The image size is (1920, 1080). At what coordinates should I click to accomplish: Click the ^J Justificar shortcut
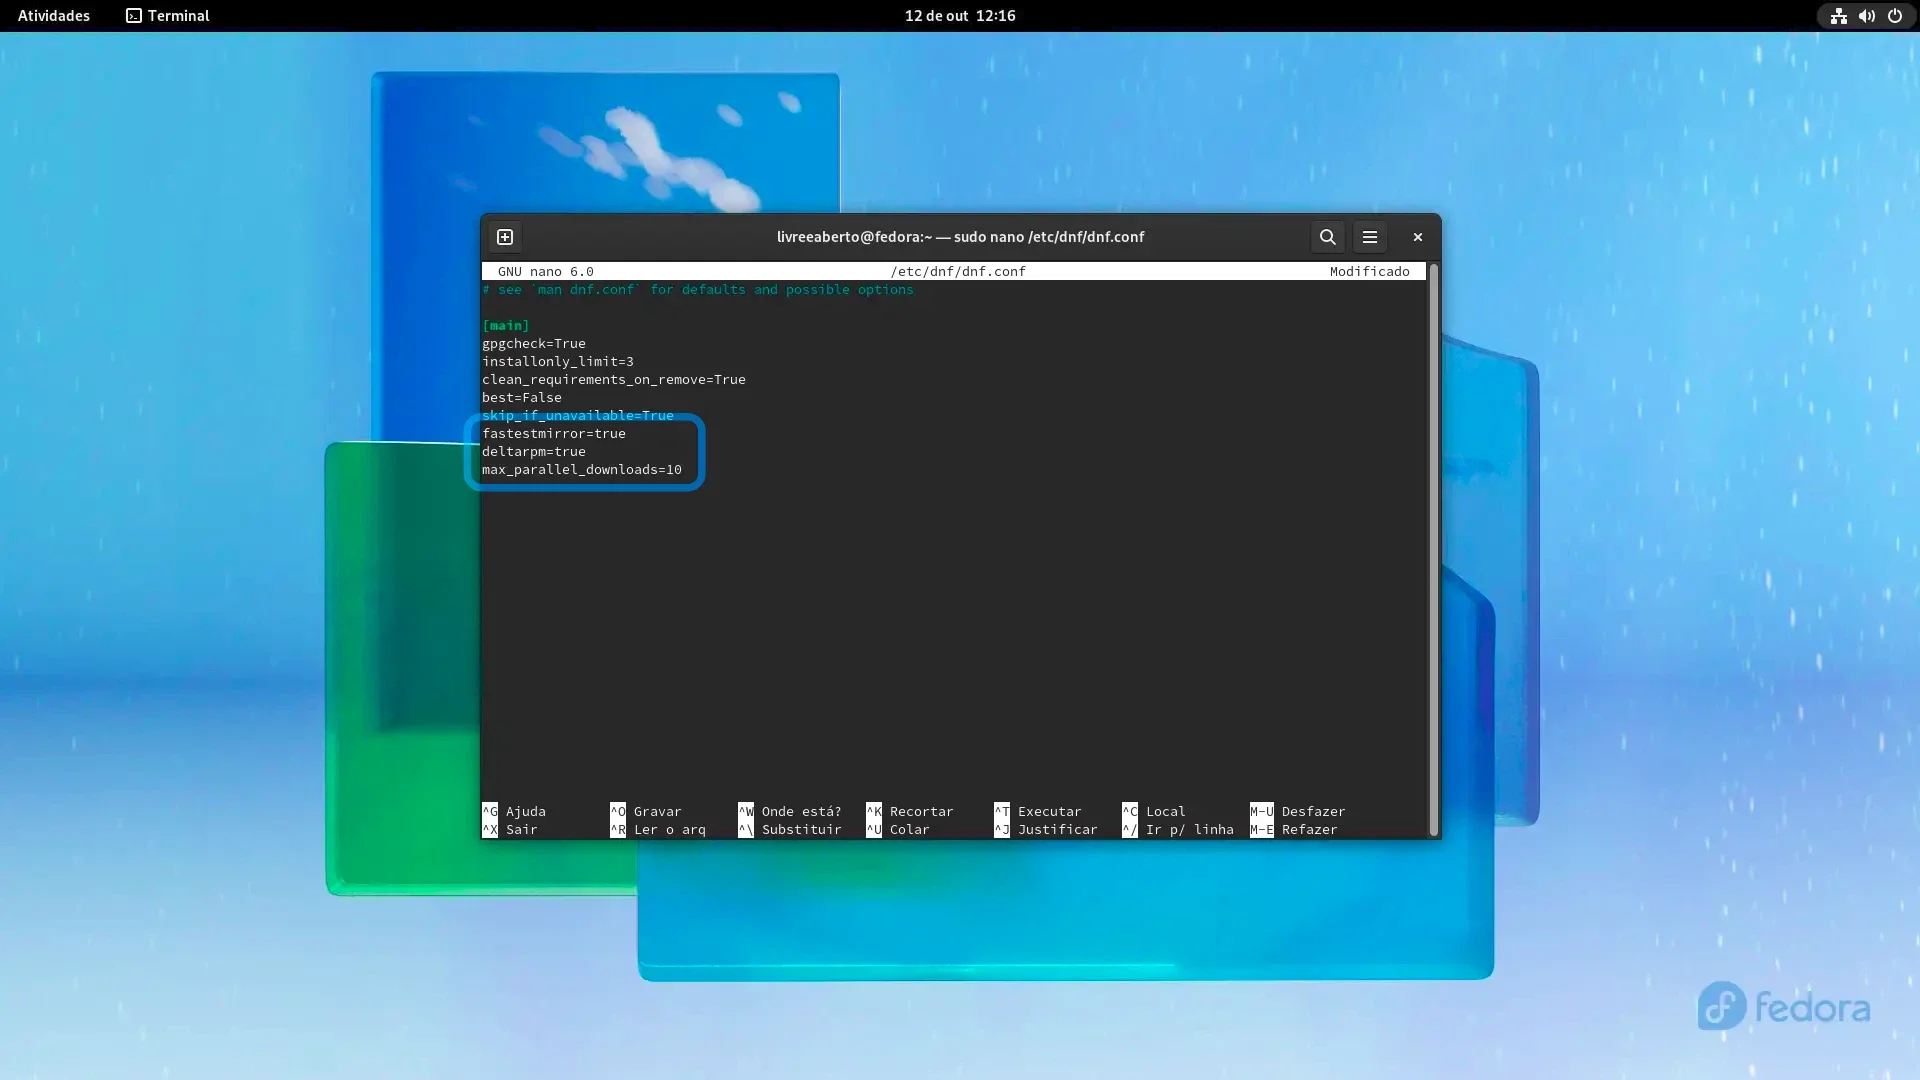1046,829
